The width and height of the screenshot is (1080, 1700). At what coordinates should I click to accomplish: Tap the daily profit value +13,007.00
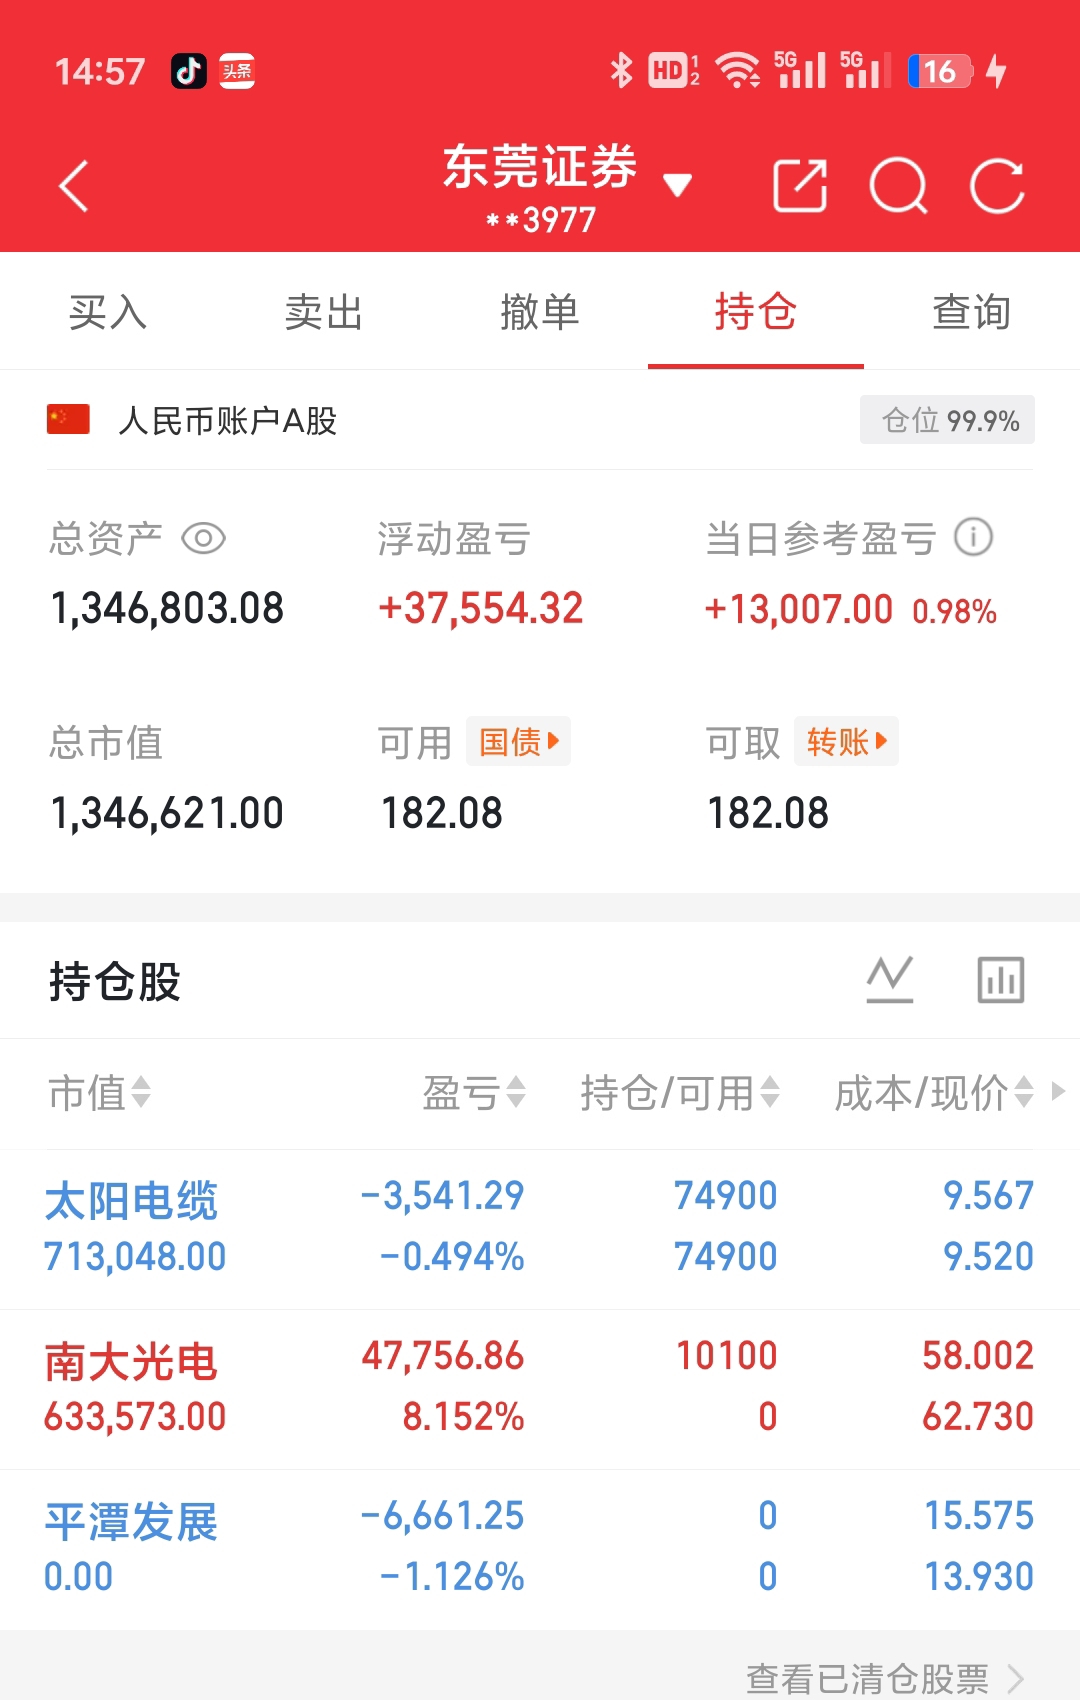click(798, 610)
